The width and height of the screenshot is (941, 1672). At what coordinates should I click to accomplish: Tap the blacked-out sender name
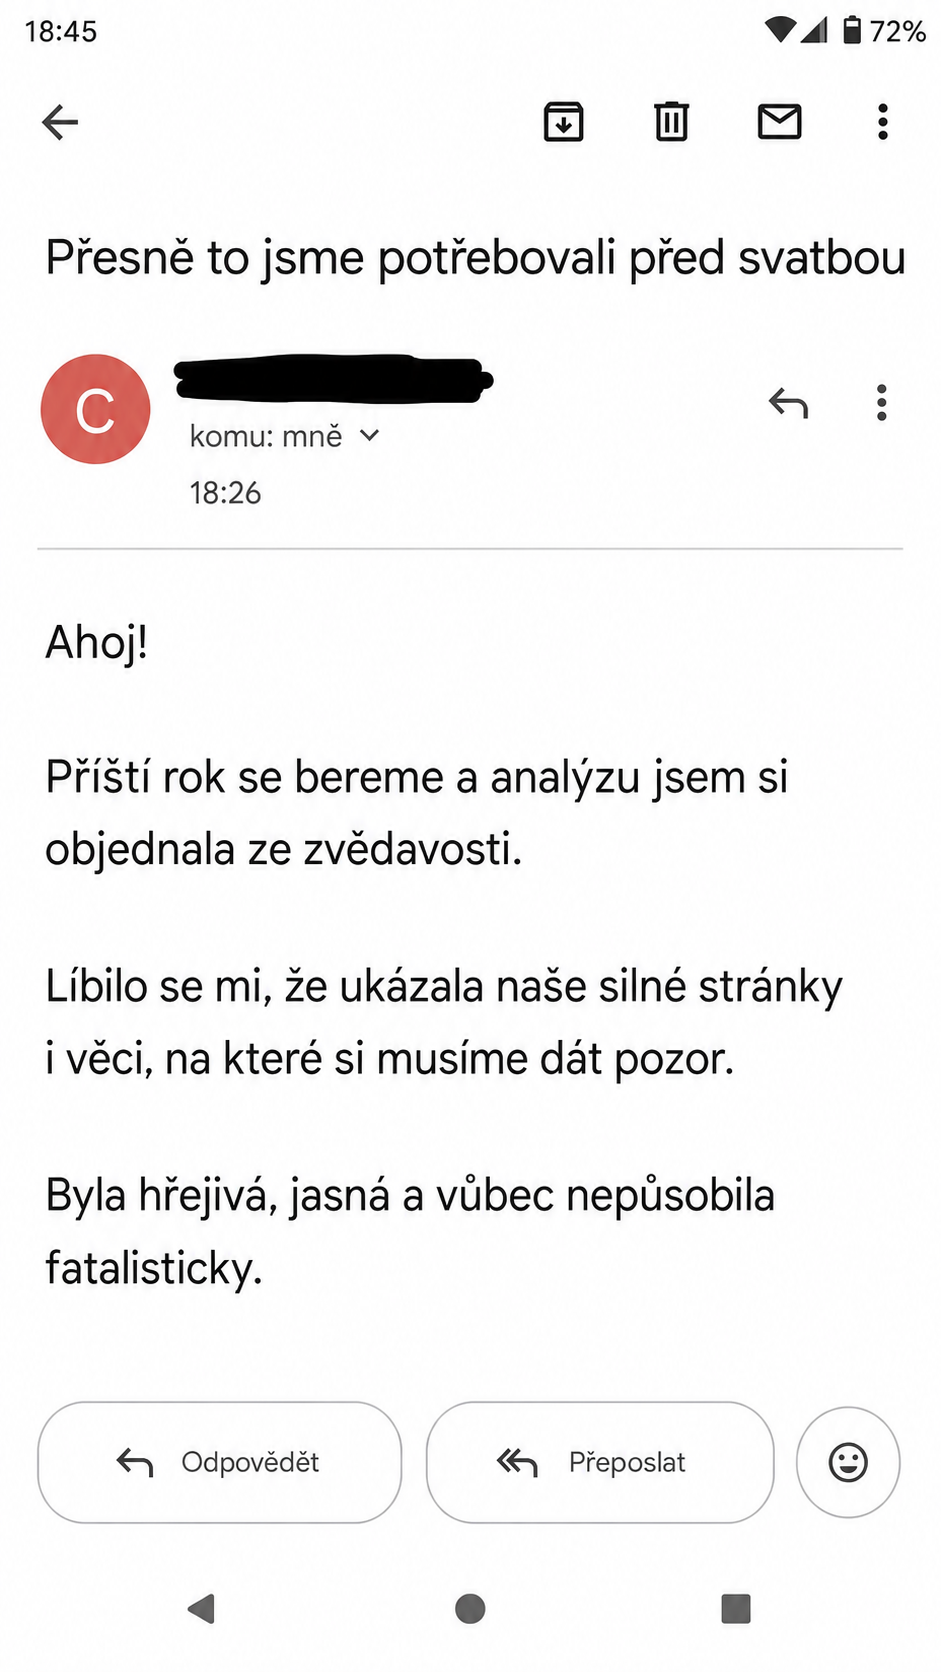point(333,379)
